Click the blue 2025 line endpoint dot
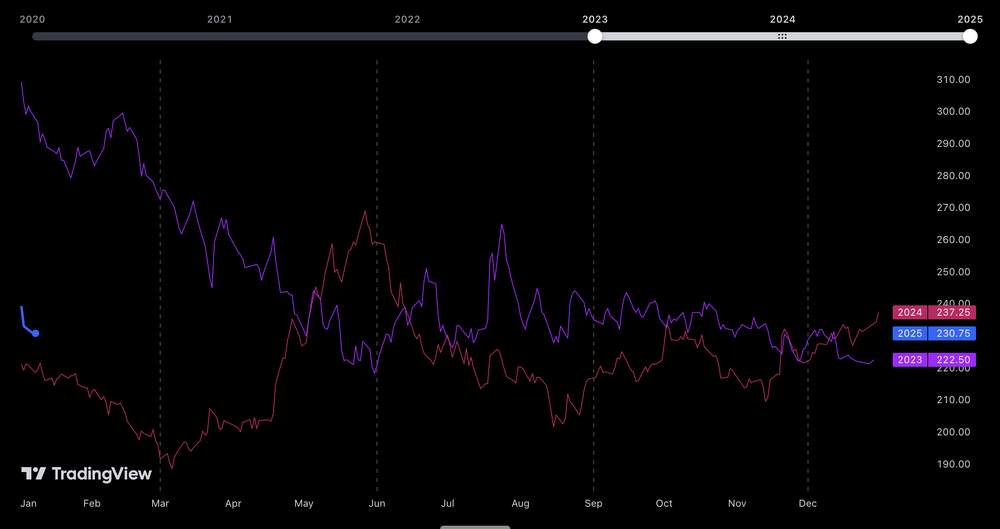 point(36,333)
